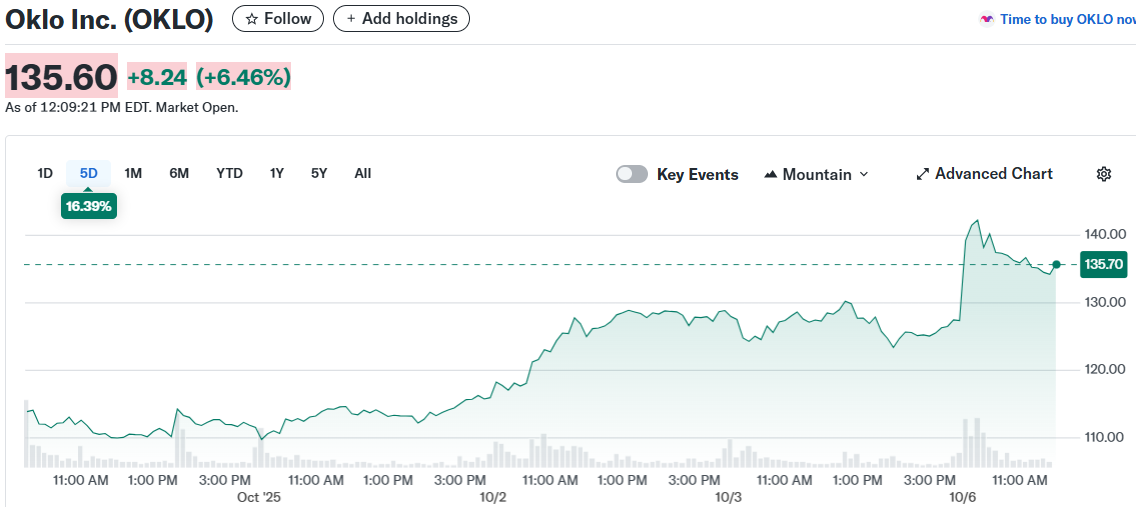The image size is (1136, 507).
Task: Click the Advanced Chart link text
Action: (x=993, y=174)
